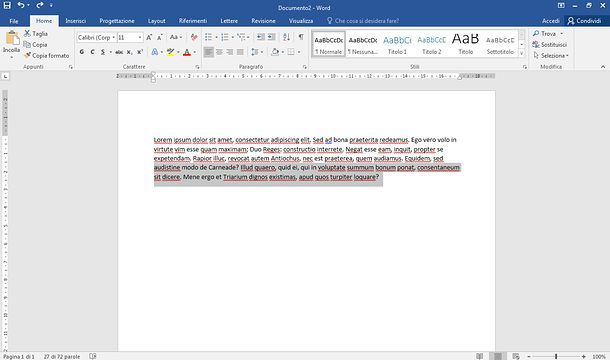Switch to Revisione tab
610x360 pixels.
263,21
